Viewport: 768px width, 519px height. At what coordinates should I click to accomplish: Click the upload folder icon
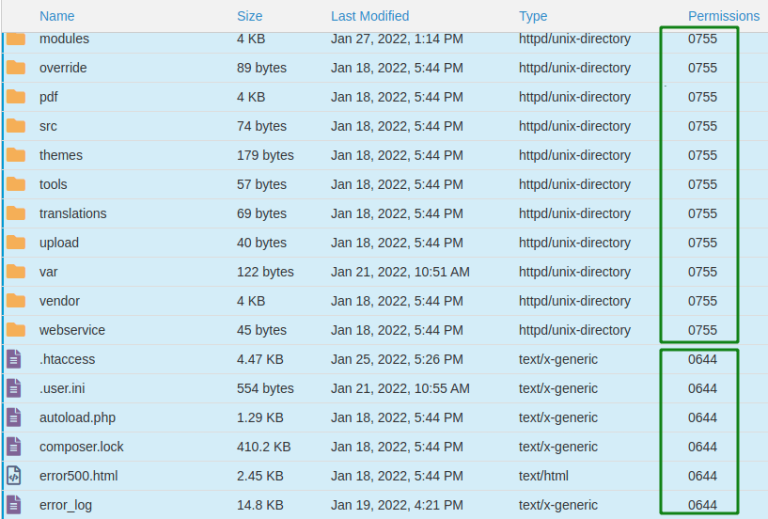(15, 243)
